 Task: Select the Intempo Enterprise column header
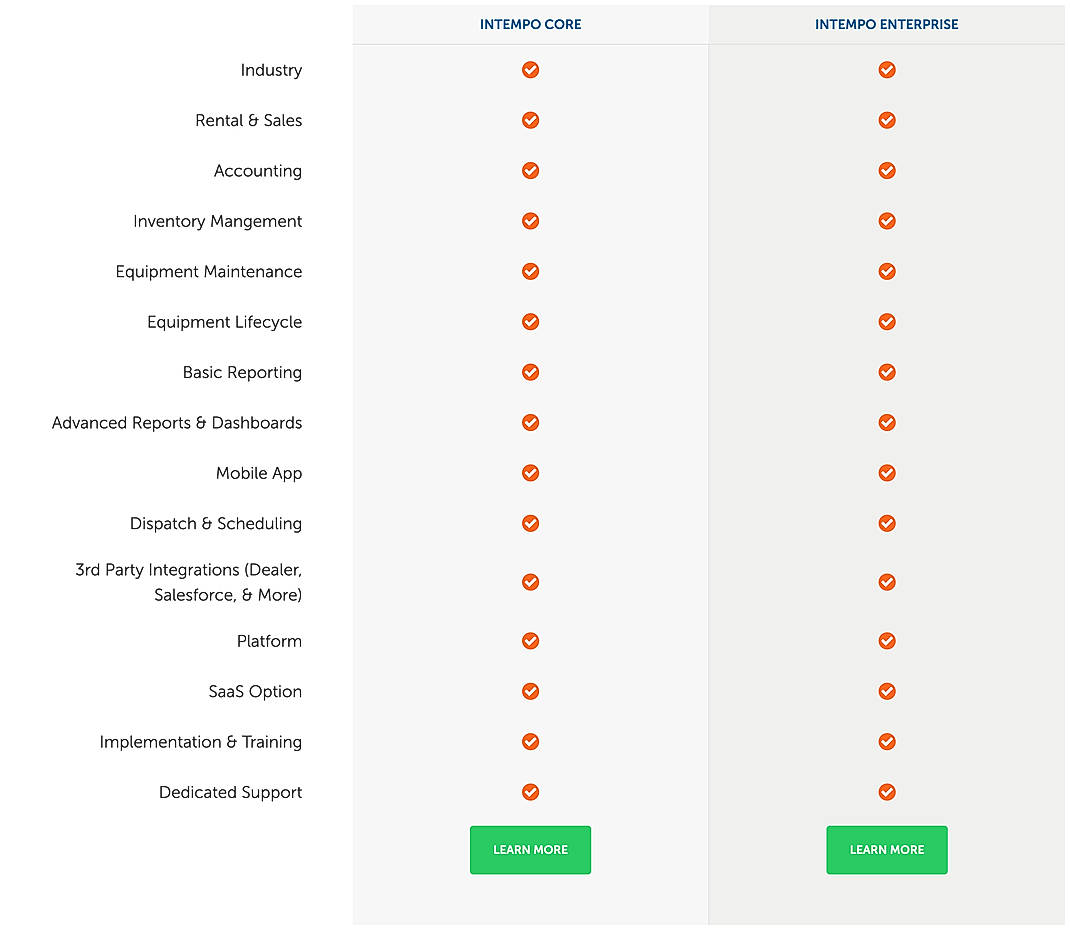[887, 24]
